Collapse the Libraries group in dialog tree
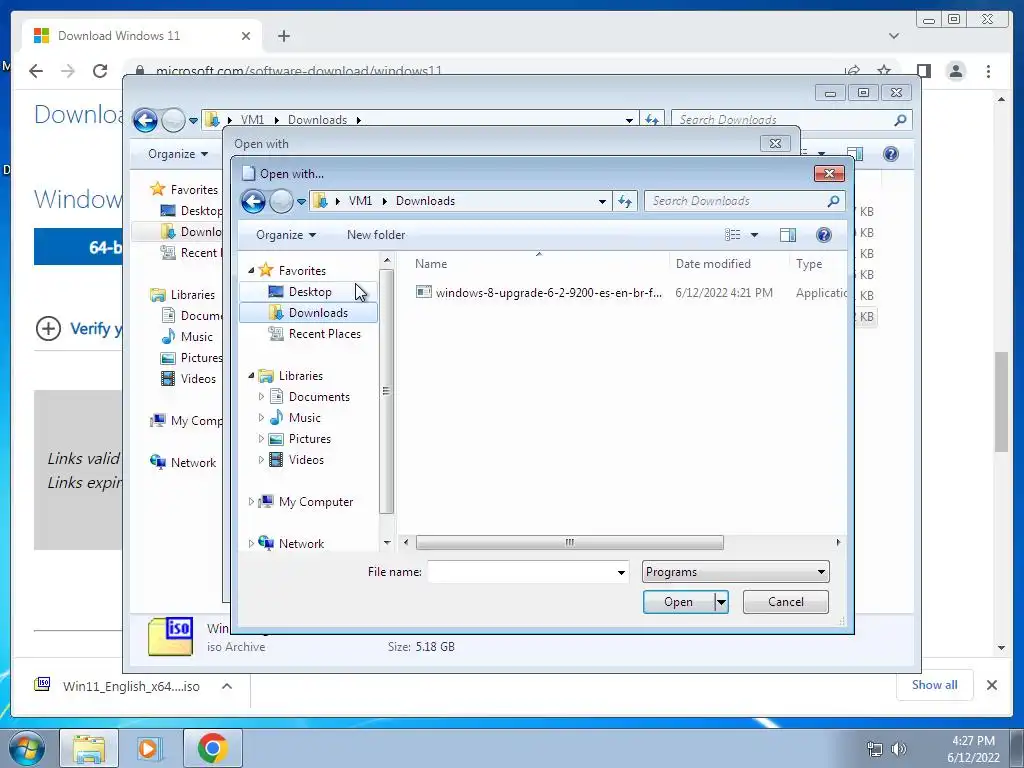Image resolution: width=1024 pixels, height=768 pixels. pos(251,376)
